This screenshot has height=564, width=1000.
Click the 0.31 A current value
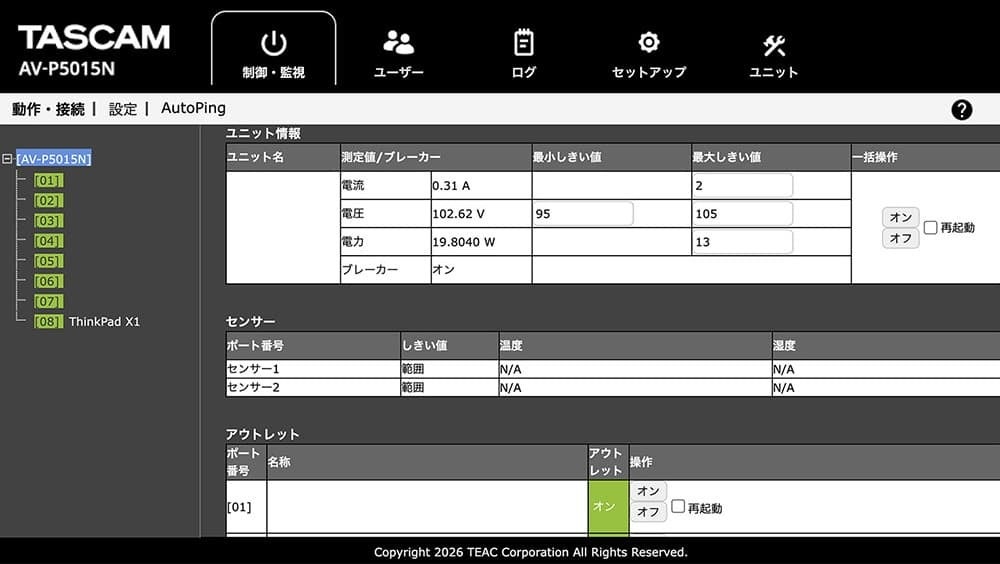point(451,186)
